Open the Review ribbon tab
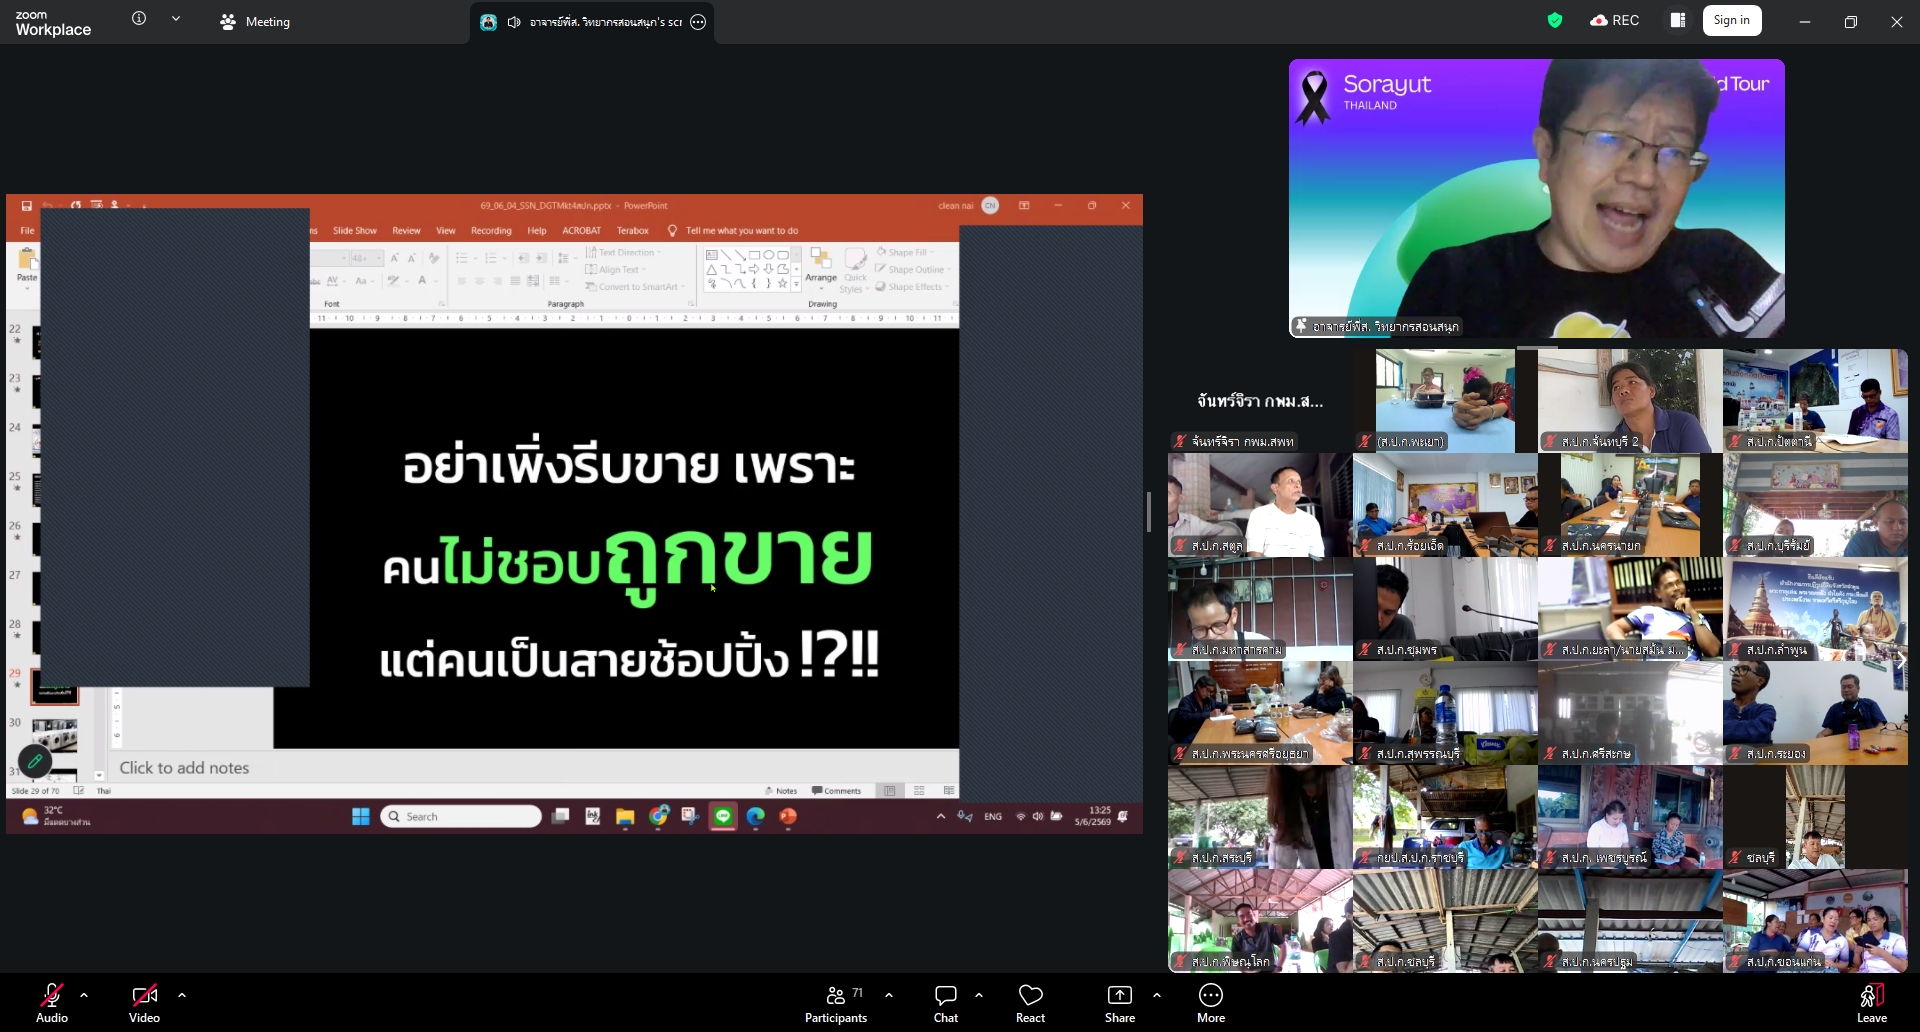This screenshot has width=1920, height=1032. coord(406,230)
